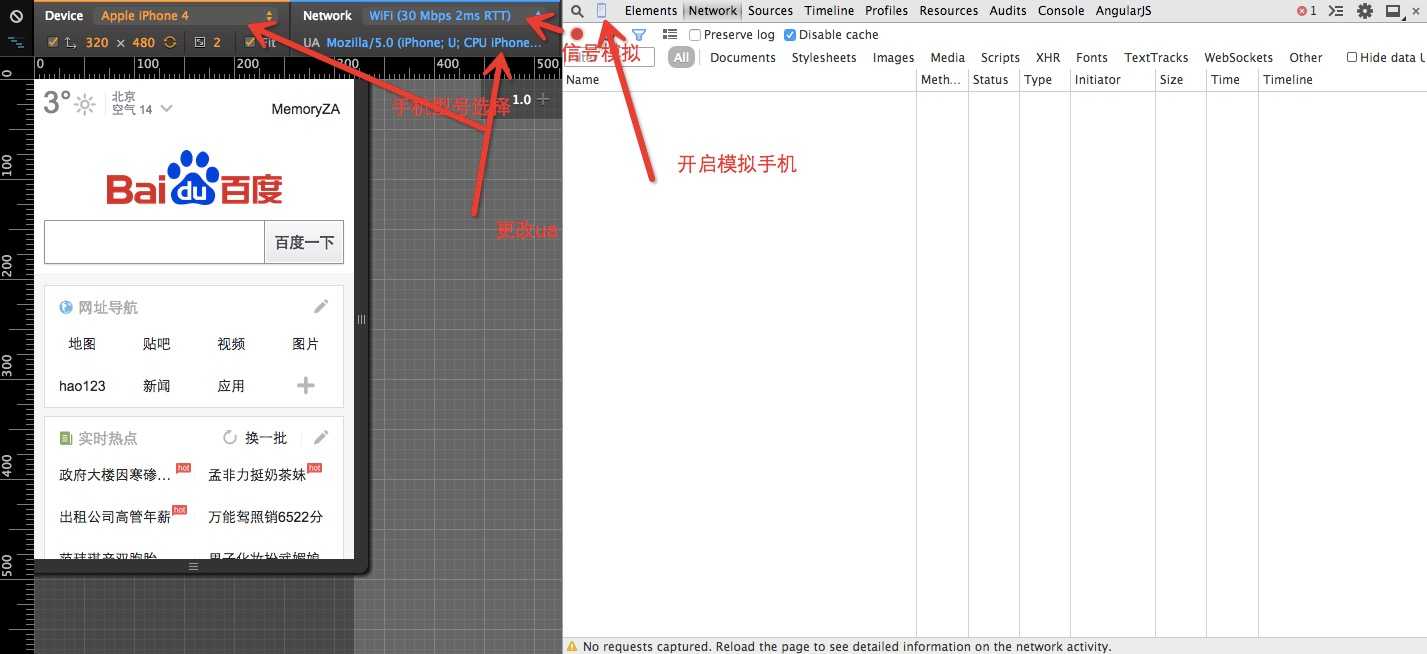1427x654 pixels.
Task: Filter requests by Documents
Action: (x=743, y=57)
